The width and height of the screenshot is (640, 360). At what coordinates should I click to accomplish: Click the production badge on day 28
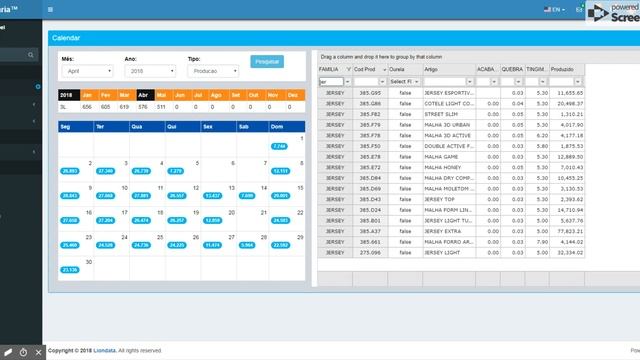point(247,245)
